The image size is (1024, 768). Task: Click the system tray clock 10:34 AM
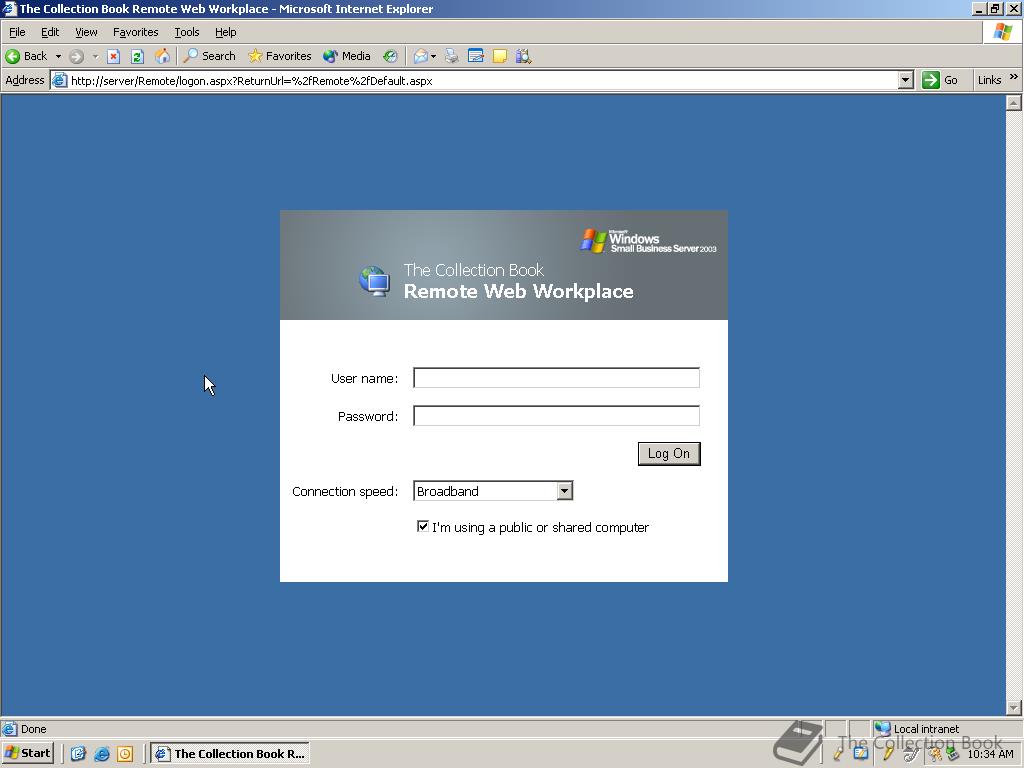(x=990, y=754)
